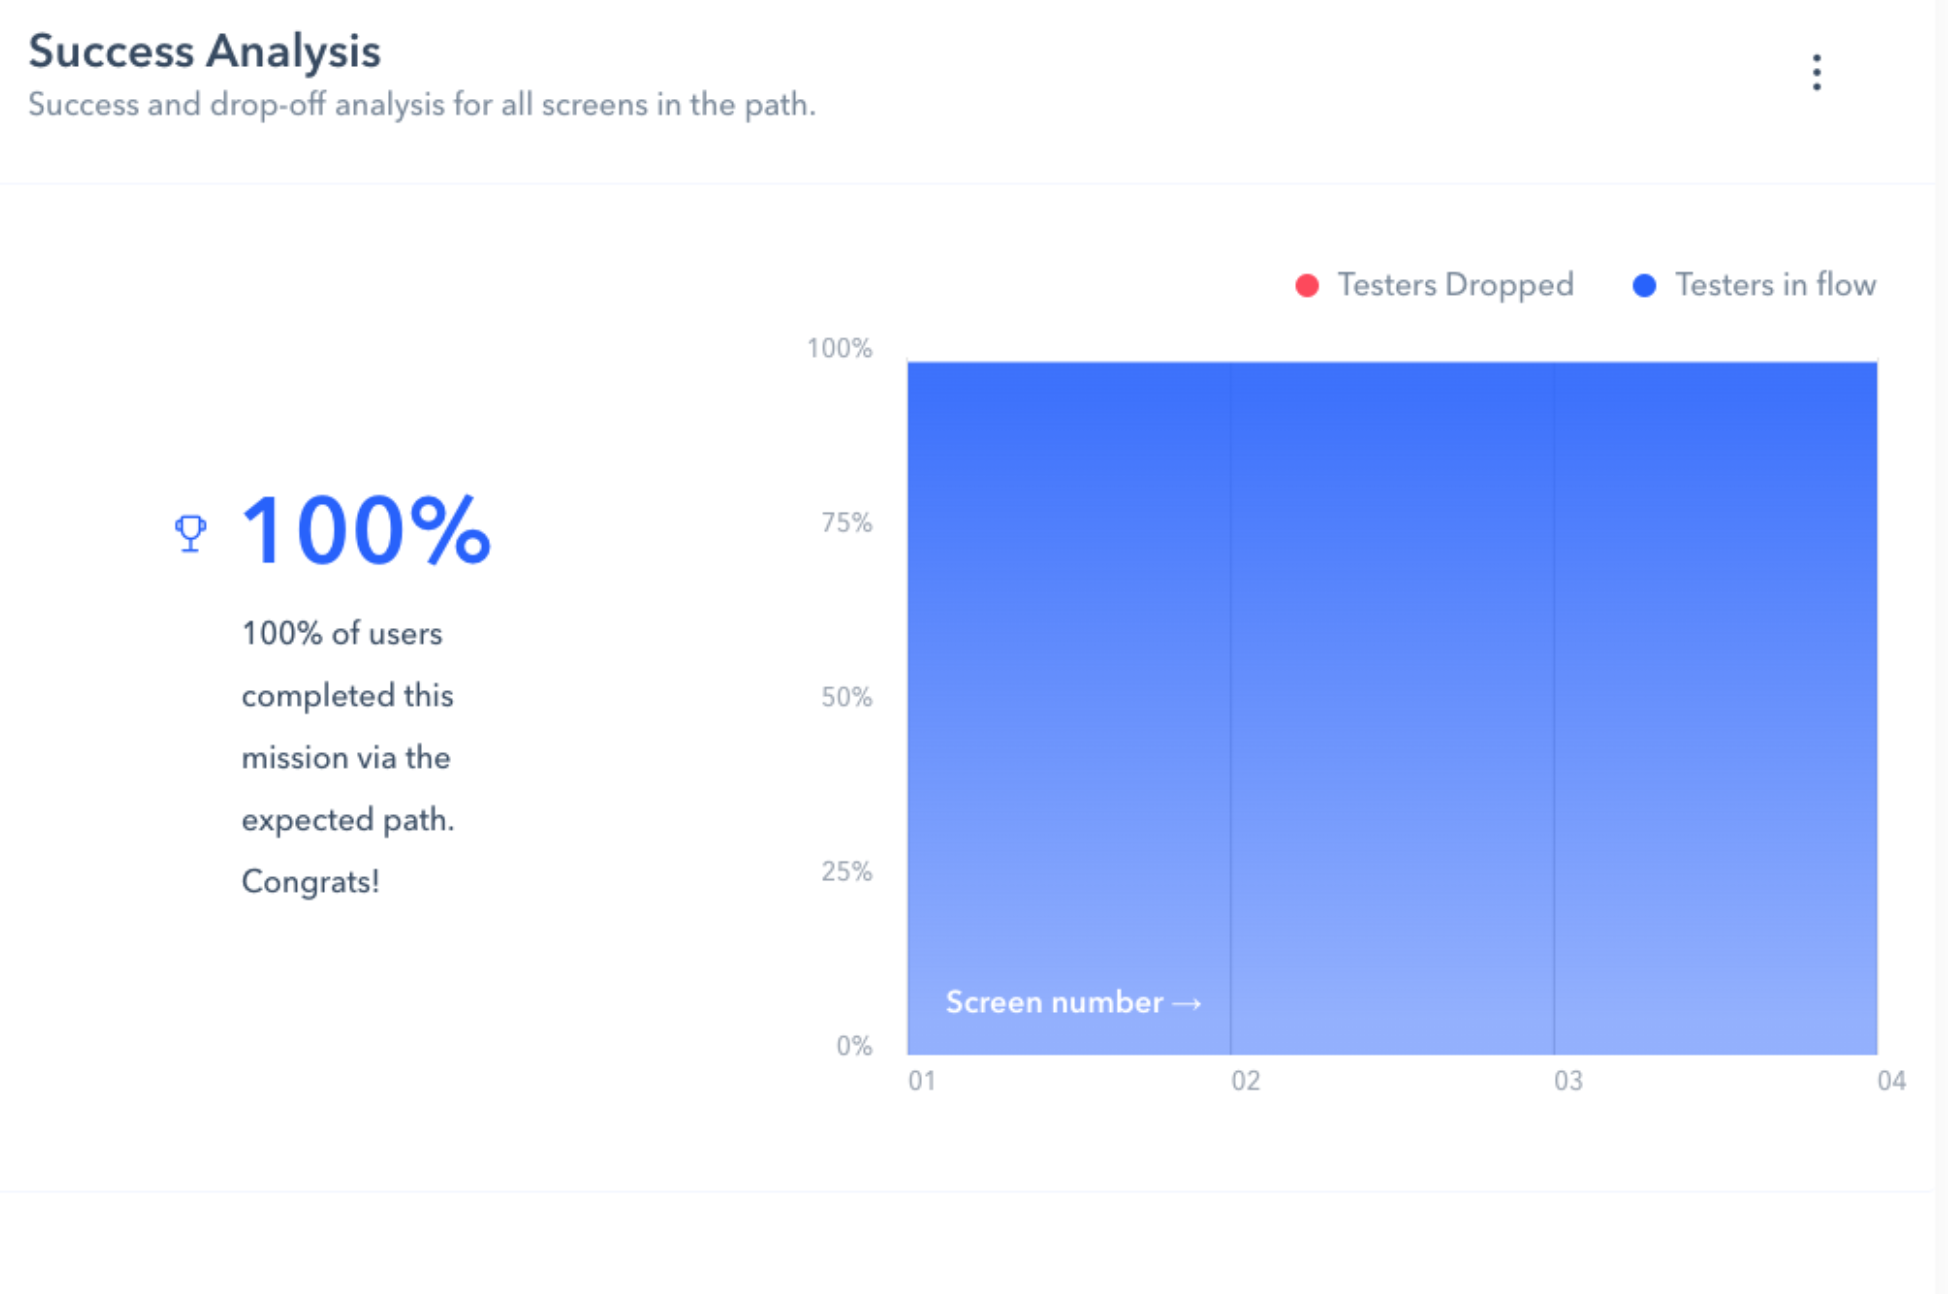1948x1294 pixels.
Task: Select screen 02 on the x-axis
Action: tap(1245, 1081)
